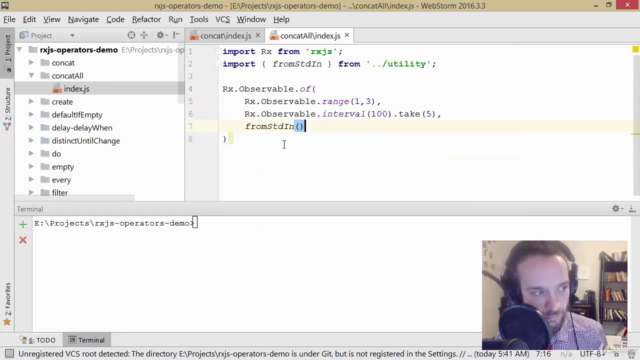Open the Window menu

251,19
